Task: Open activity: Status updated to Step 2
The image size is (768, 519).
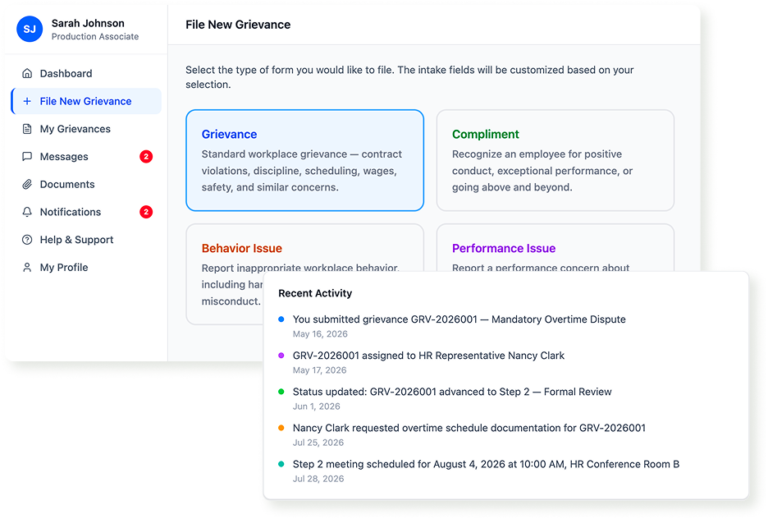Action: [x=452, y=392]
